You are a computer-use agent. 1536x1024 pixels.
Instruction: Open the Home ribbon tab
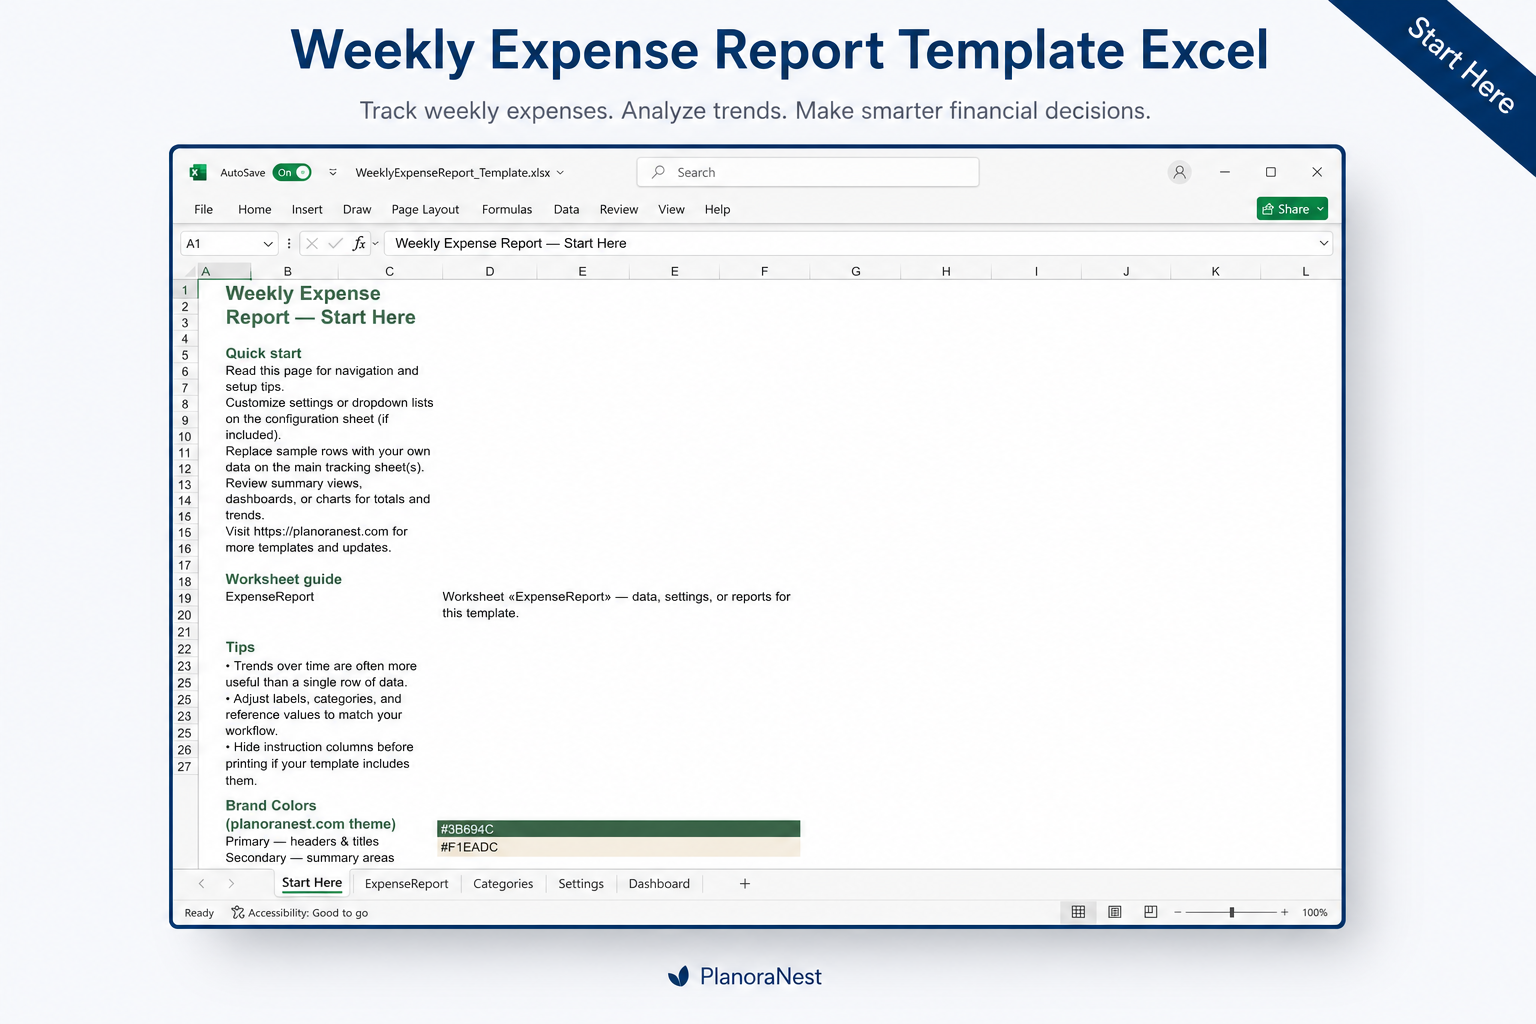255,209
